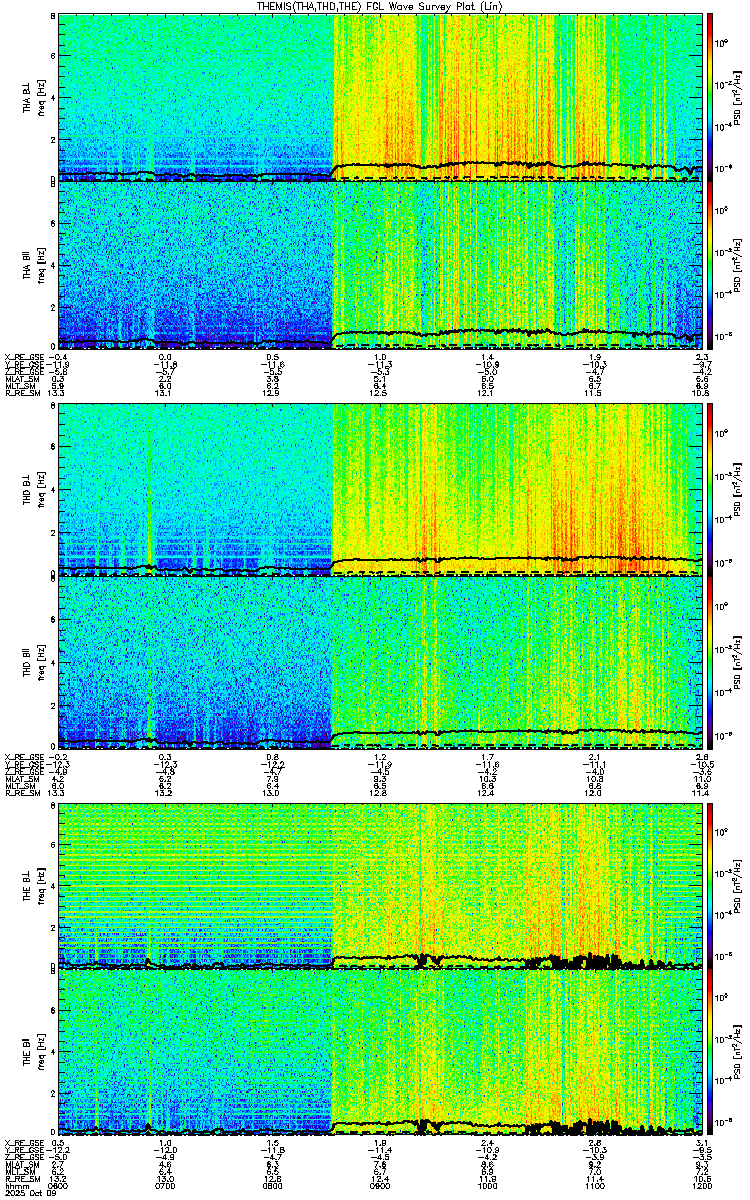Click X_RE_GSE label below the THA panels
The width and height of the screenshot is (750, 1200).
tap(22, 357)
